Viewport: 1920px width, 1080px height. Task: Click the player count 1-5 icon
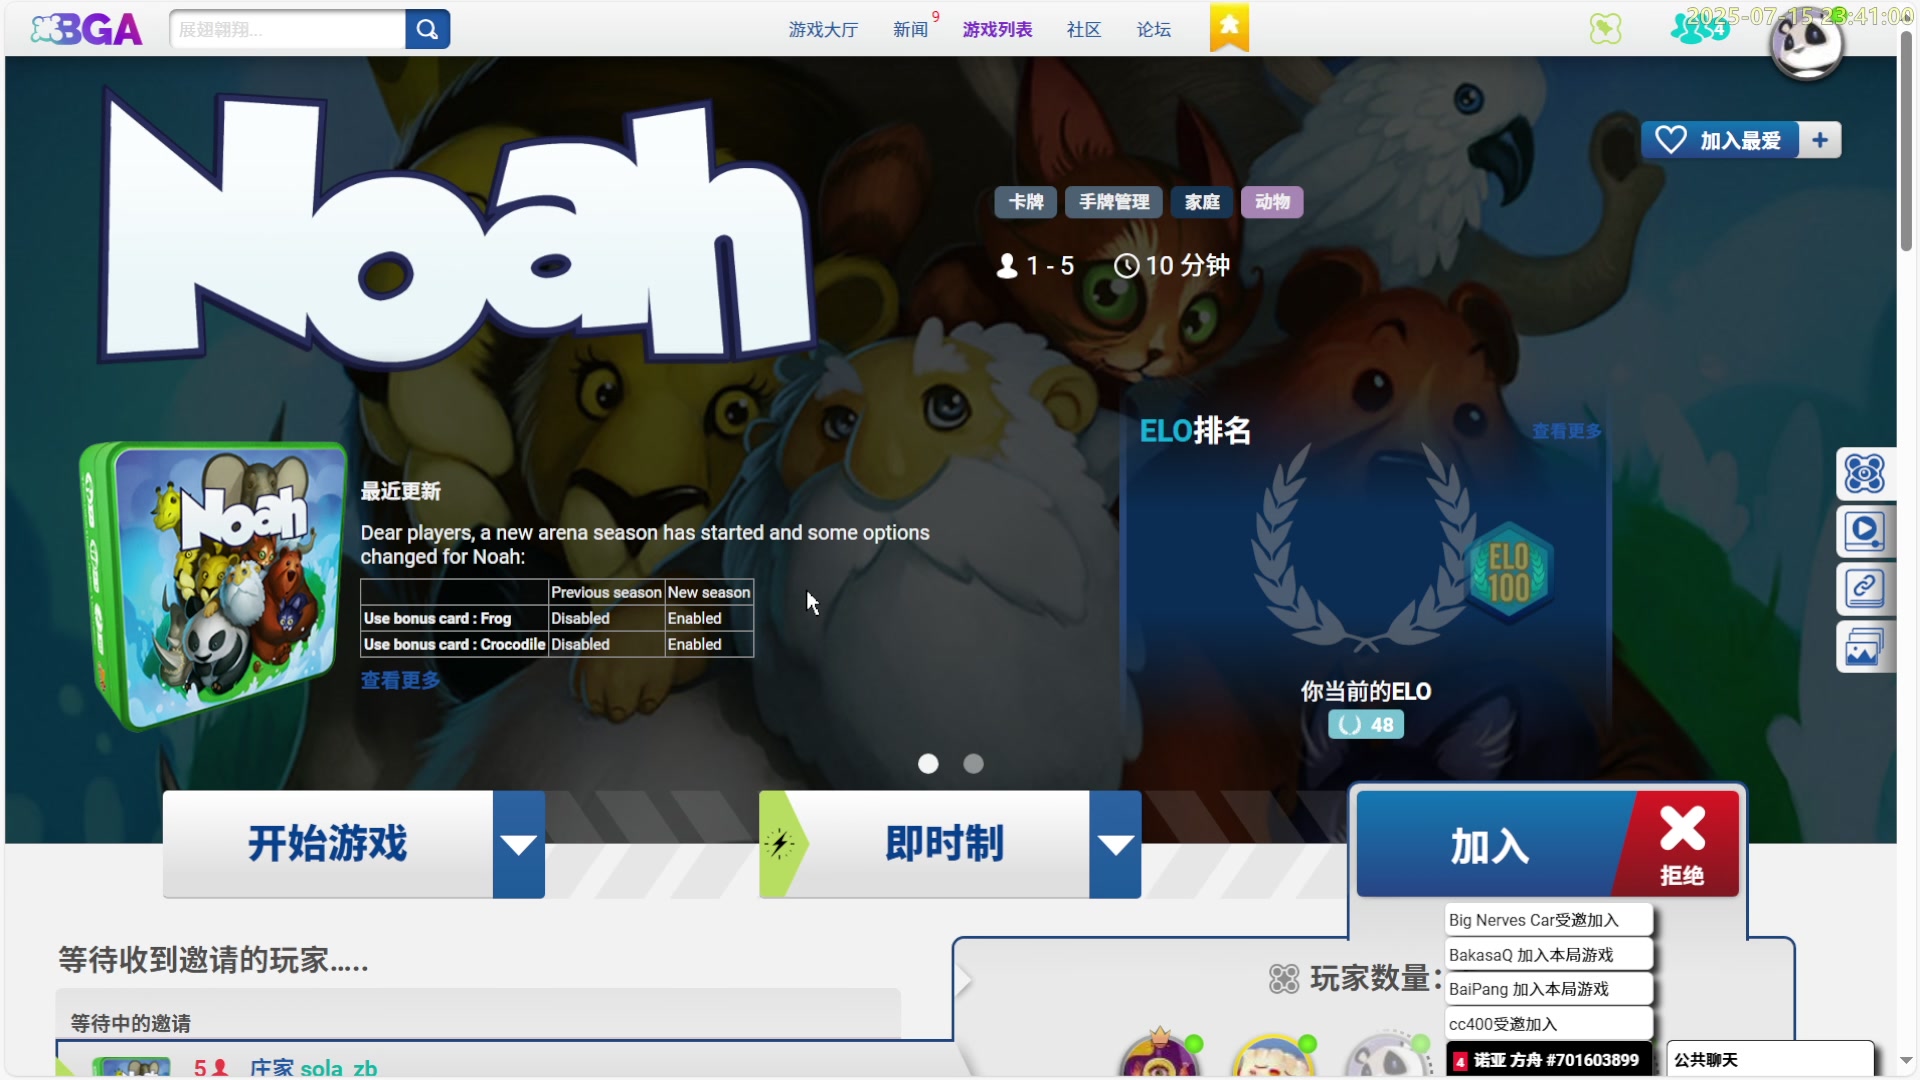coord(1007,266)
